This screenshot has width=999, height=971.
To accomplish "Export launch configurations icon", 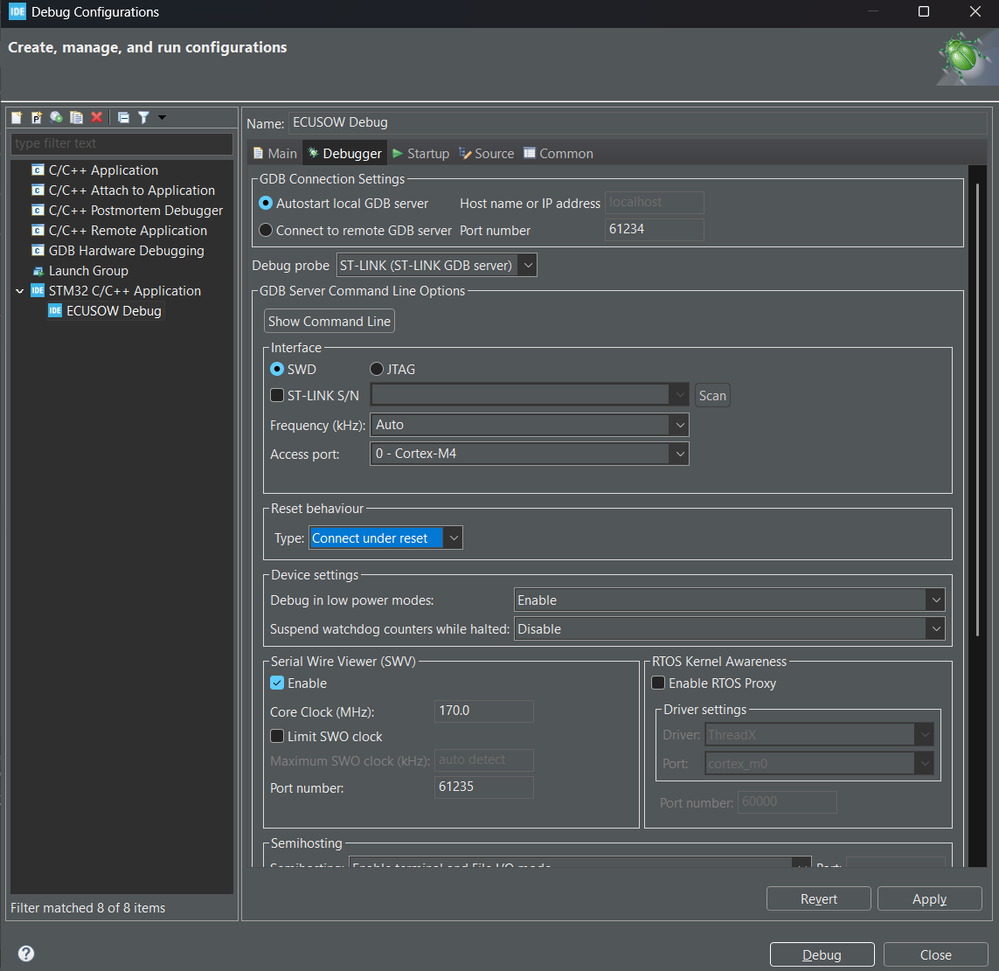I will coord(56,117).
